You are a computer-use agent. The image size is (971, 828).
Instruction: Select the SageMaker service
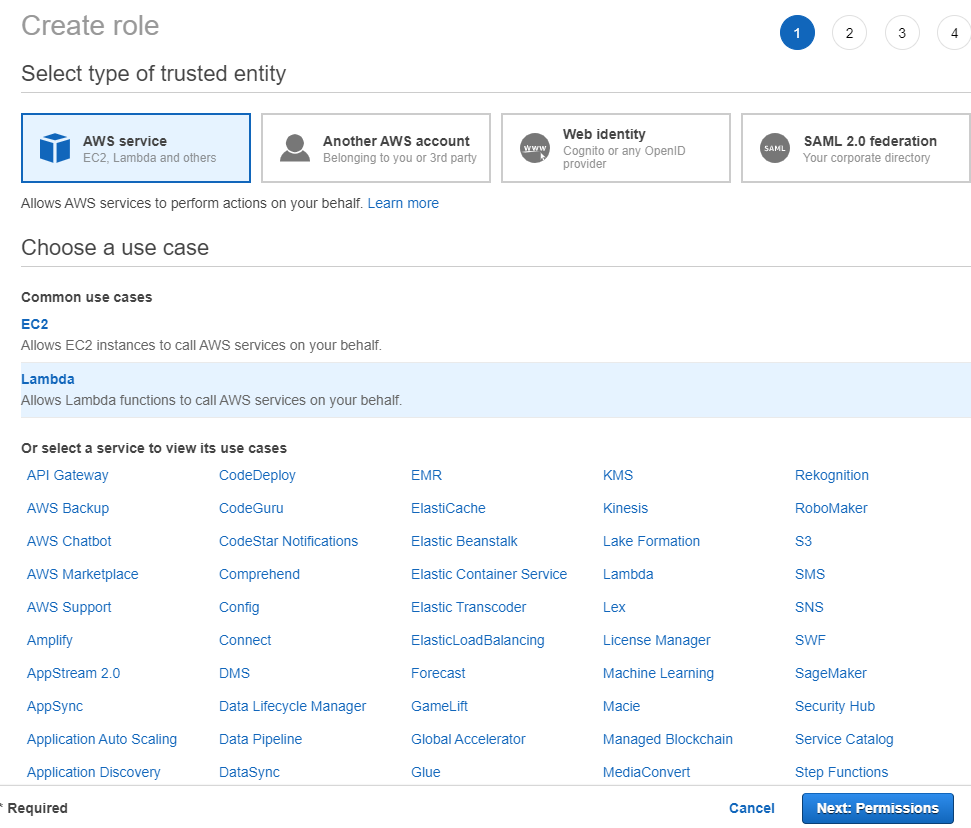click(x=831, y=673)
